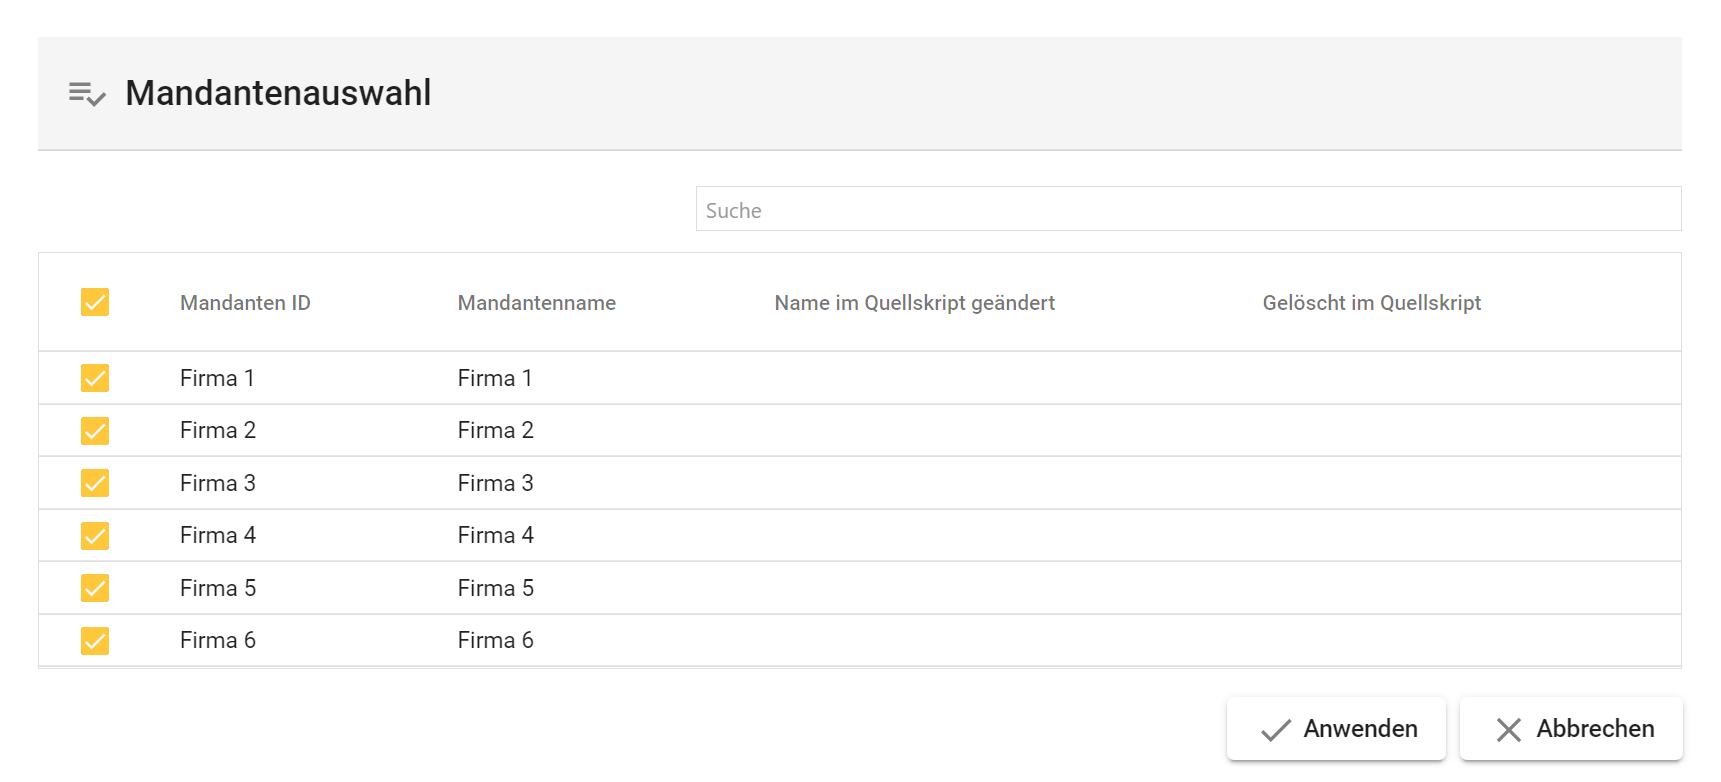1721x782 pixels.
Task: Click the Mandantenauswahl title text
Action: click(x=278, y=93)
